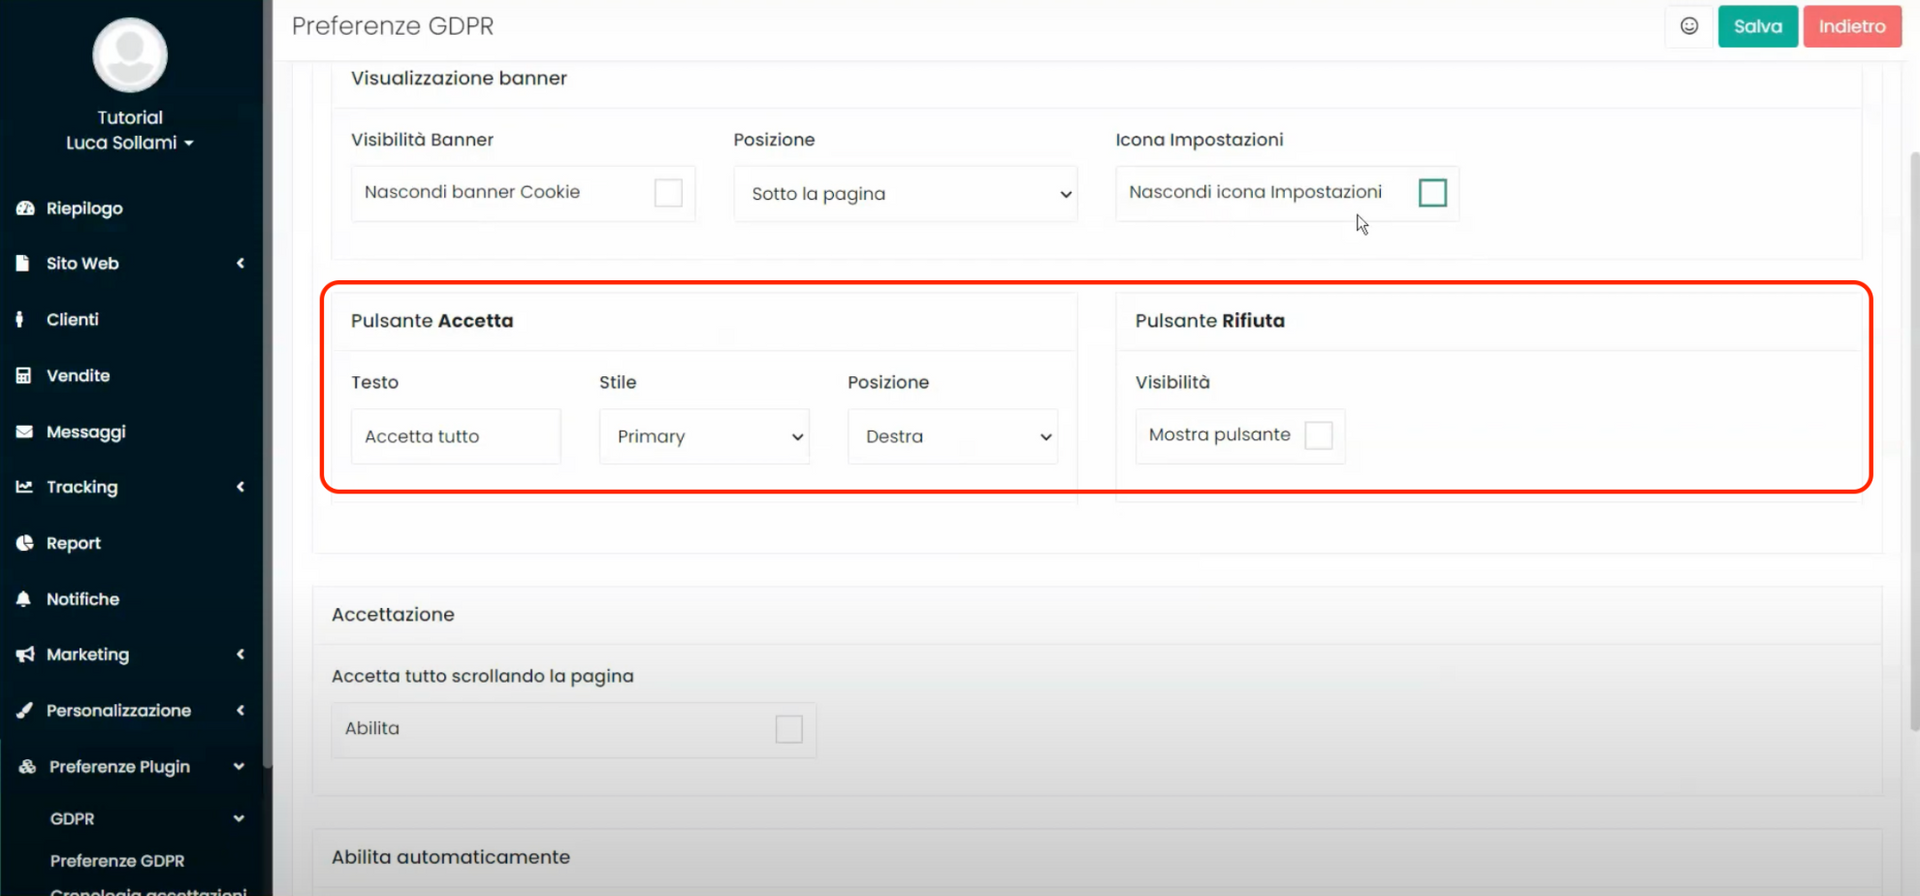Viewport: 1920px width, 896px height.
Task: Click the Pulsante Rifiuta heading
Action: (1210, 320)
